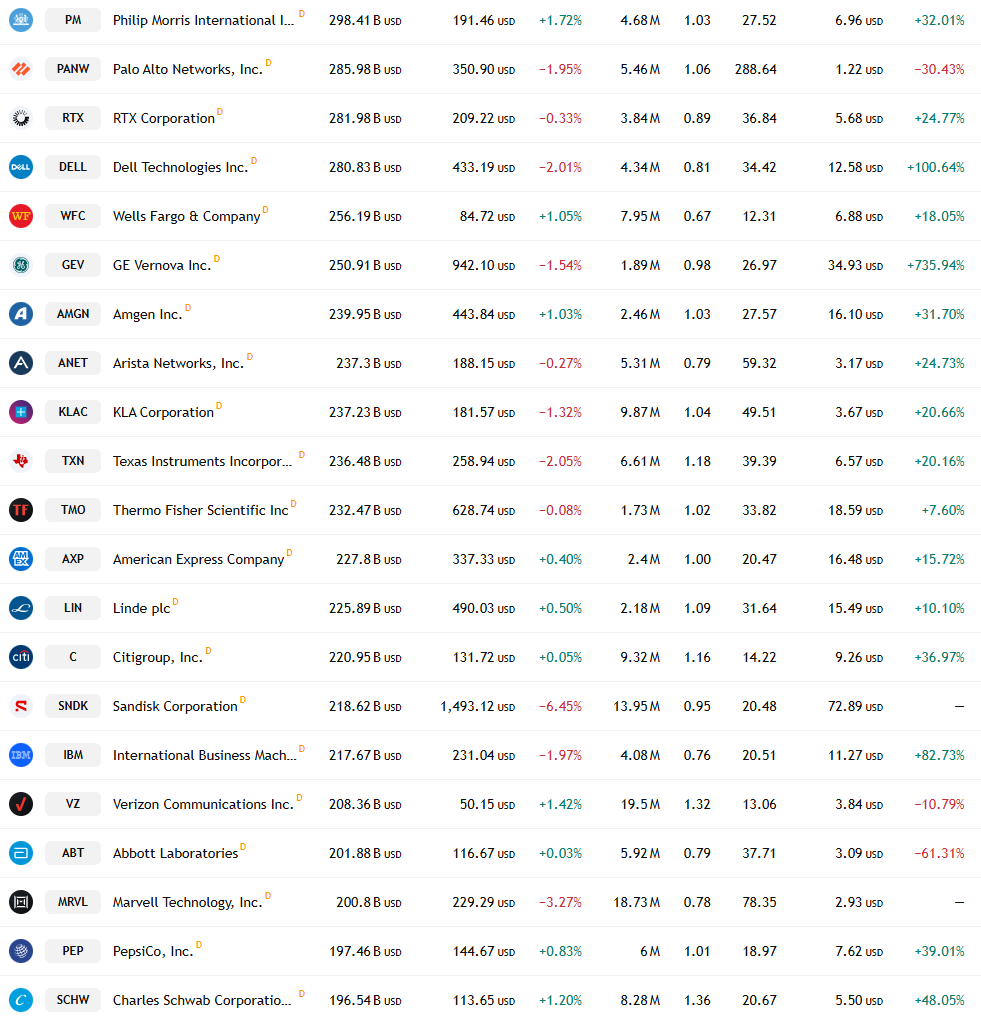Open the Texas Instruments company link
981x1020 pixels.
(202, 462)
